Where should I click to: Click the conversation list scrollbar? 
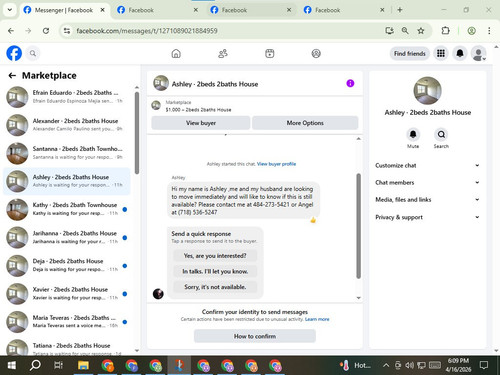coord(137,133)
